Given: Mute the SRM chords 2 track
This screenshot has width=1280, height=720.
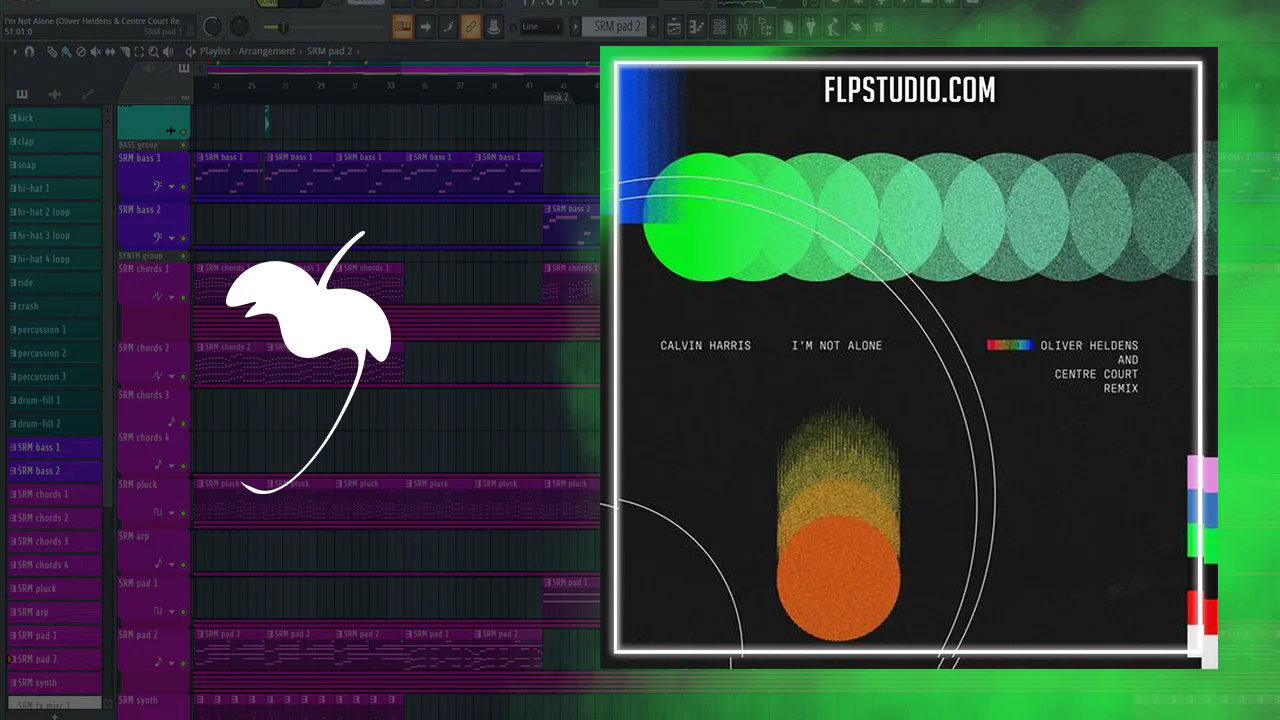Looking at the screenshot, I should click(x=183, y=376).
